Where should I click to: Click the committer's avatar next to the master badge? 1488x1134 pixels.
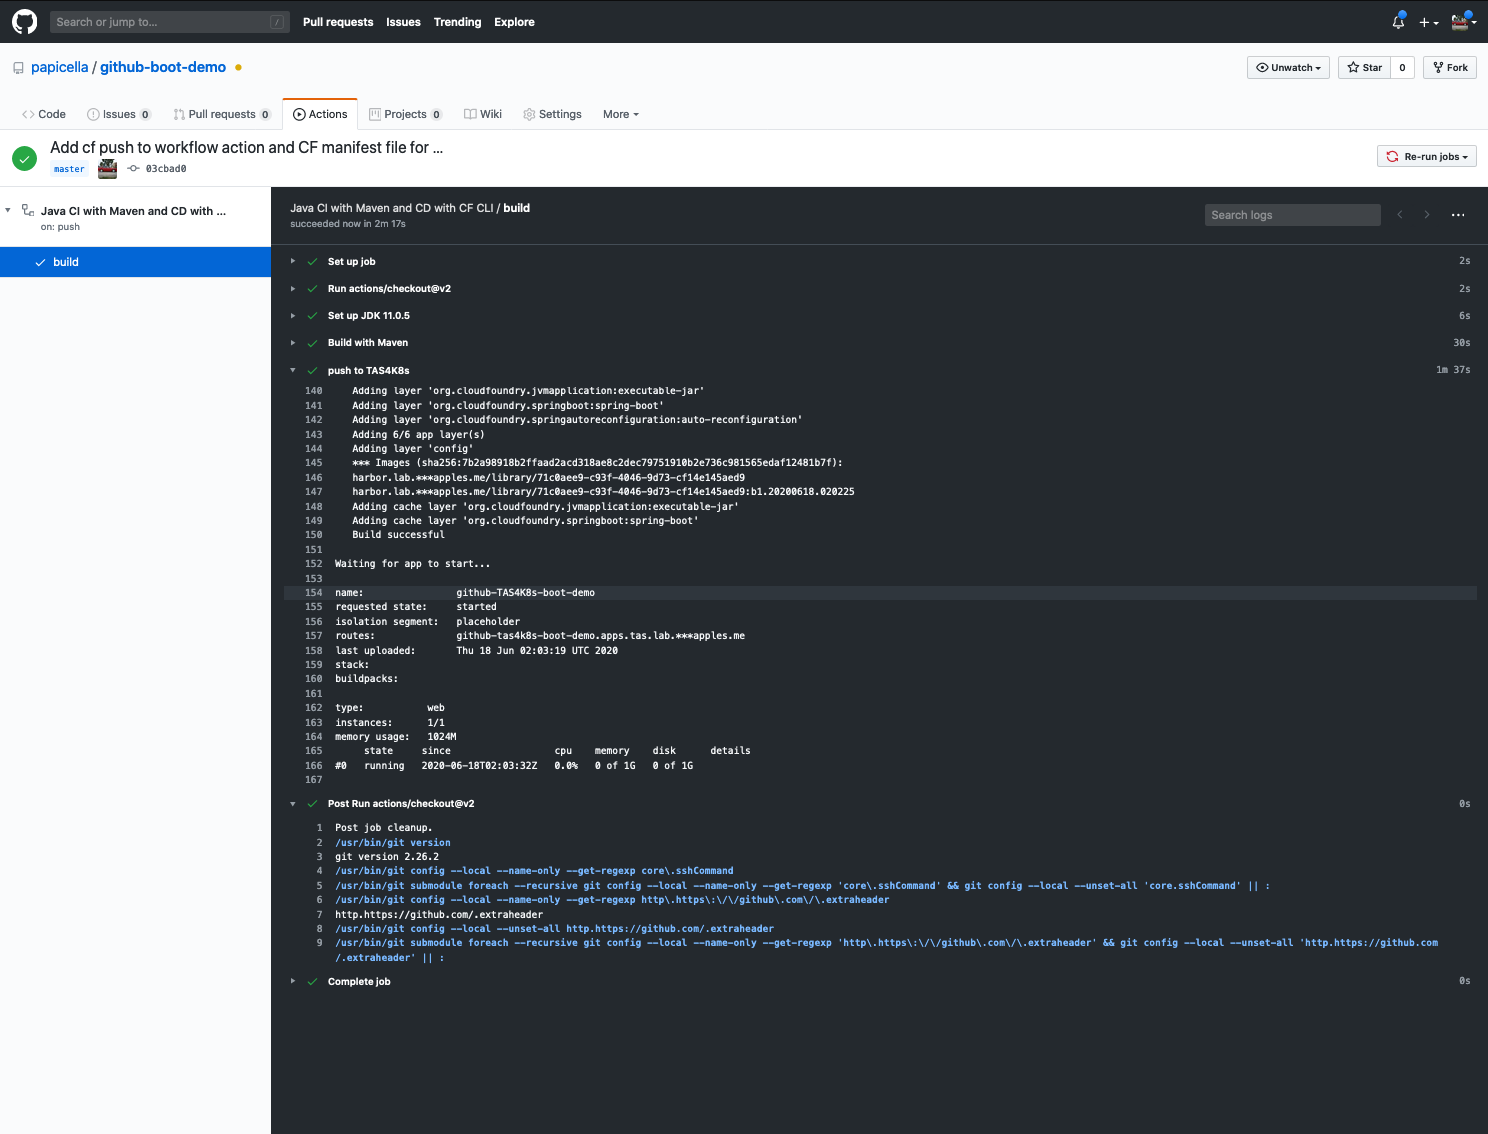(106, 168)
